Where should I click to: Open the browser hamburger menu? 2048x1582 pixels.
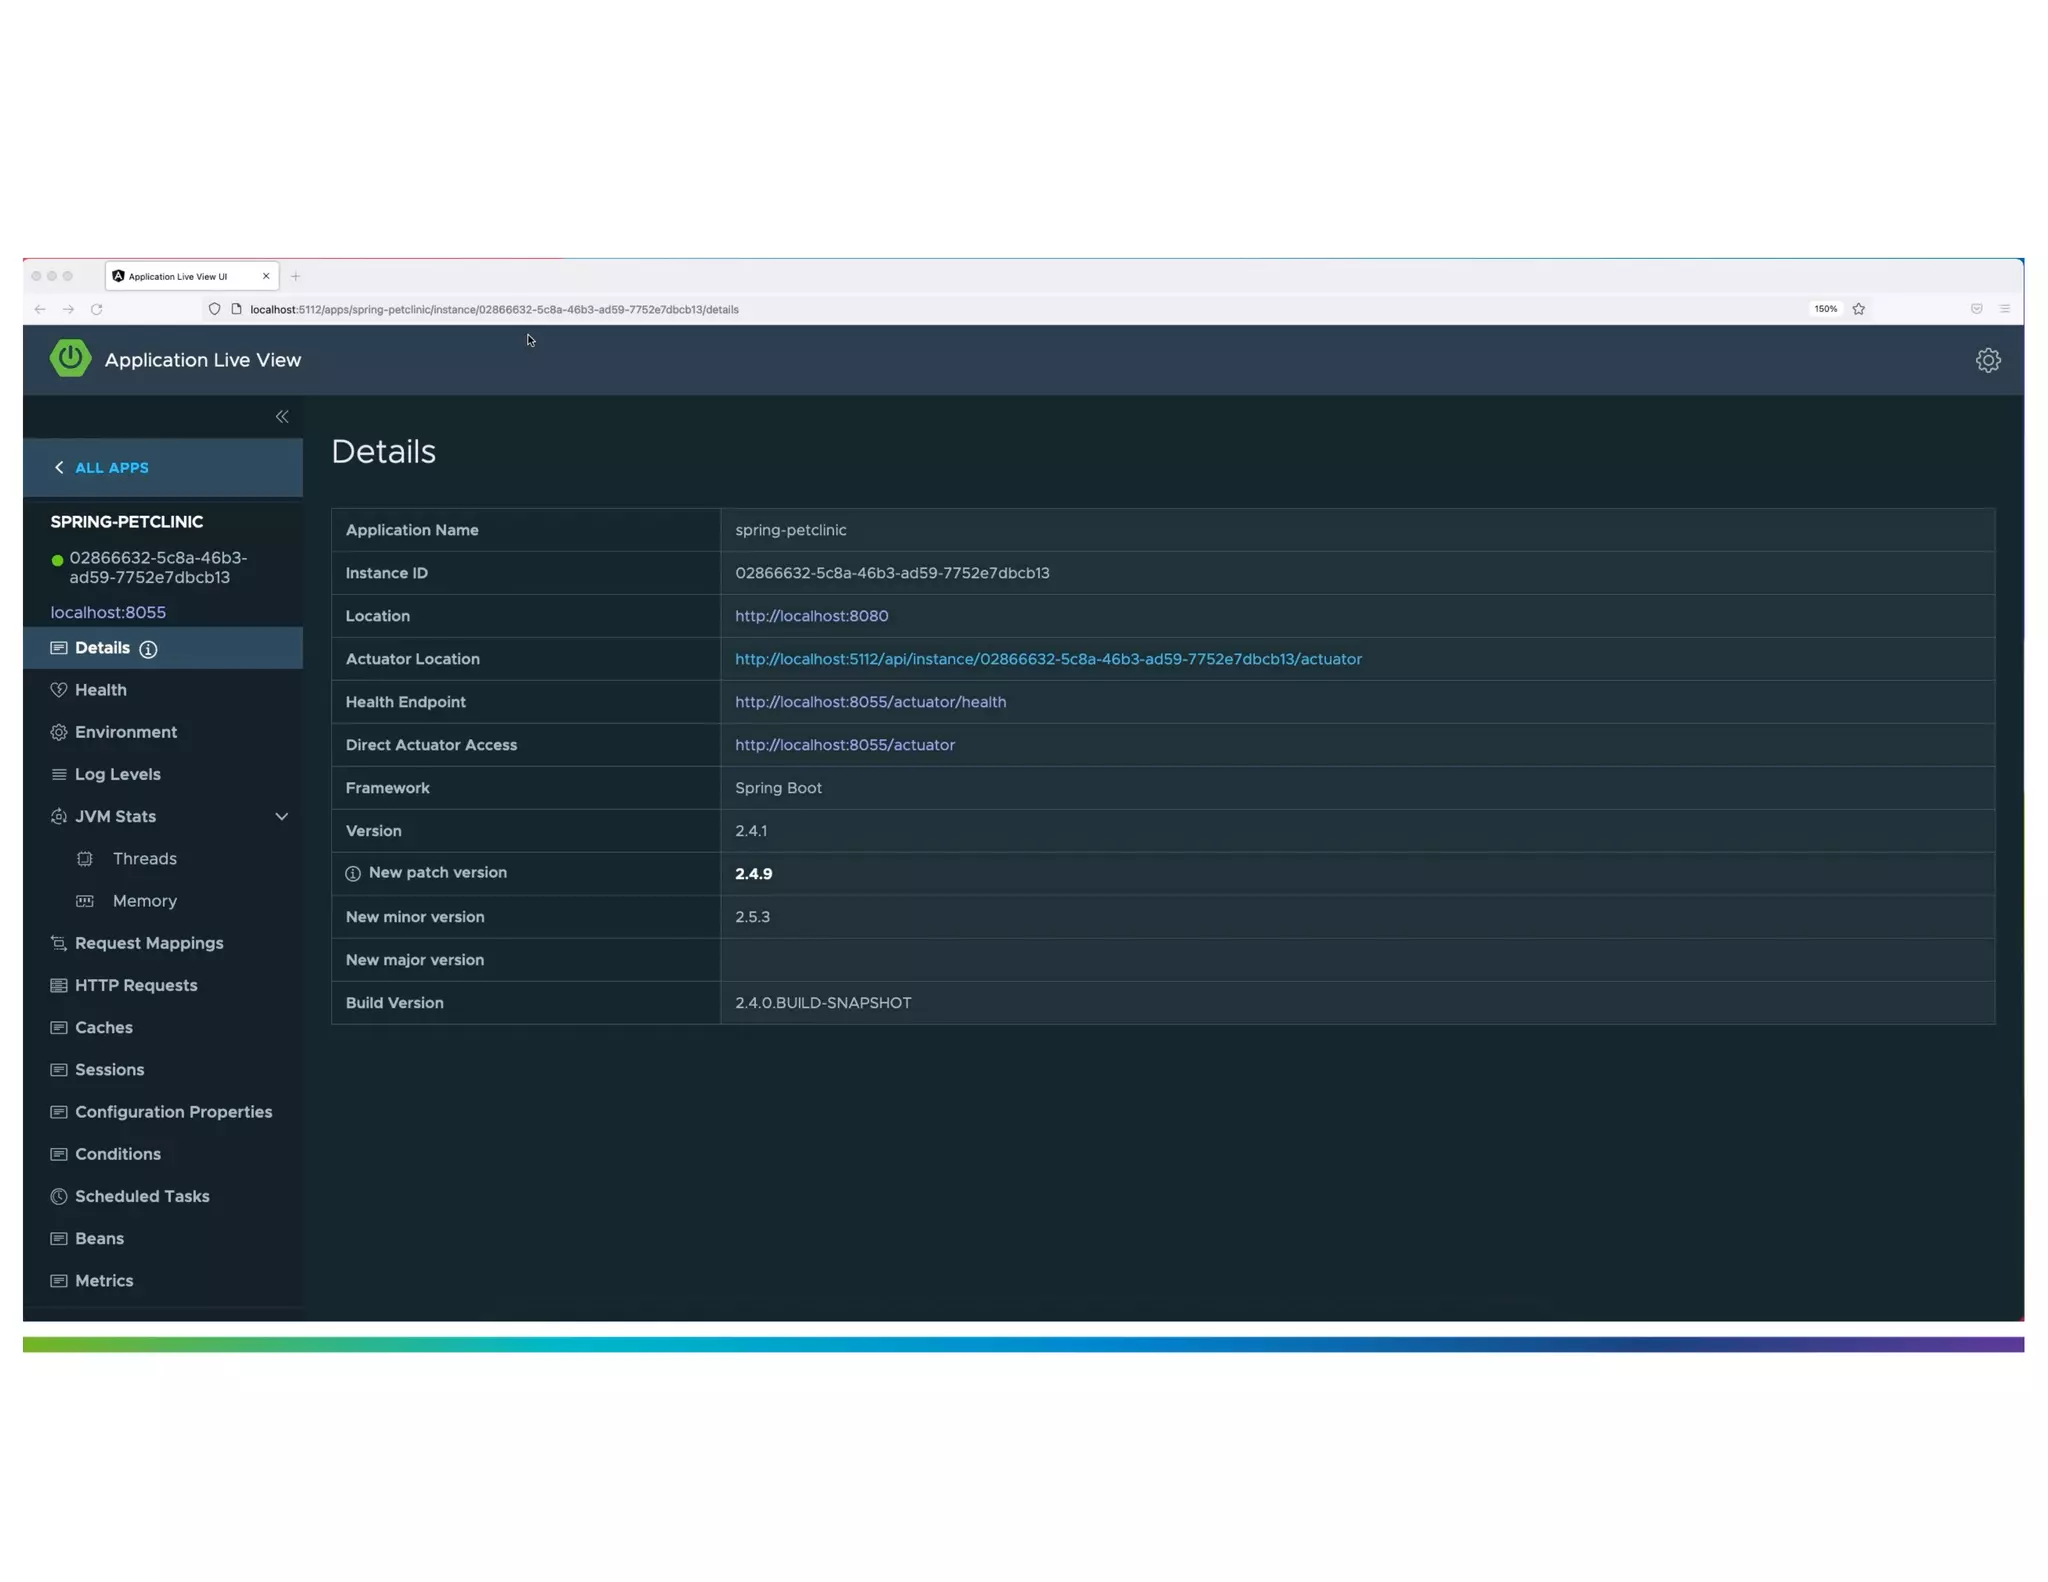(2005, 309)
